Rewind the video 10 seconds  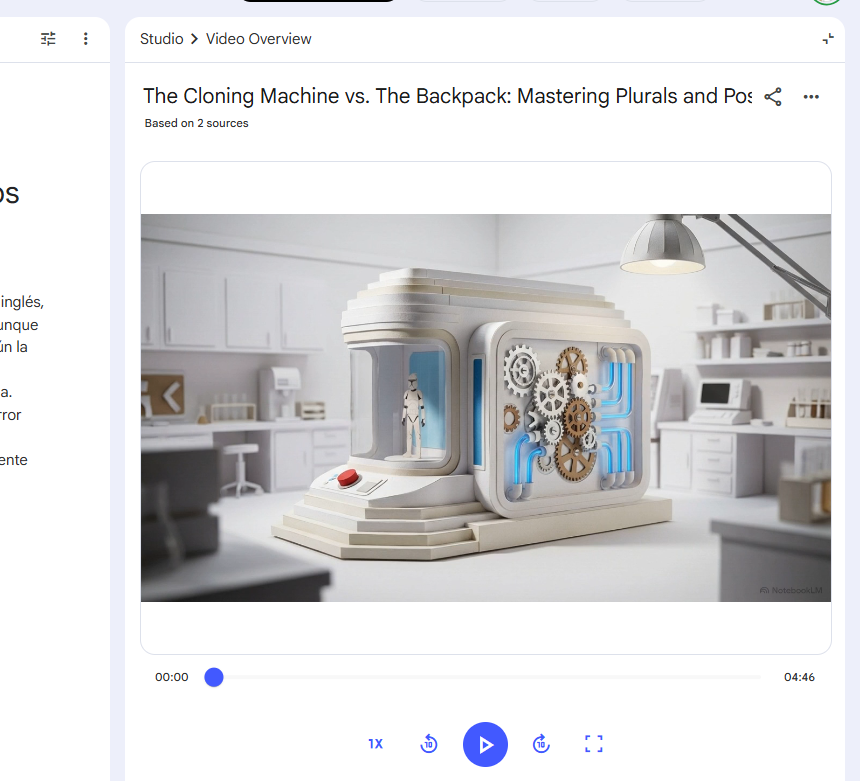(x=429, y=744)
